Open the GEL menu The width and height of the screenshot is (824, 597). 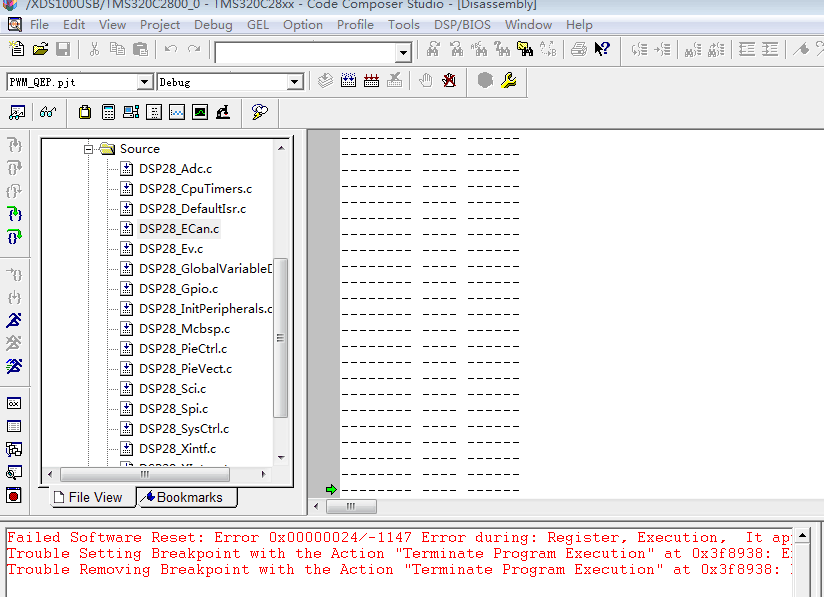258,25
